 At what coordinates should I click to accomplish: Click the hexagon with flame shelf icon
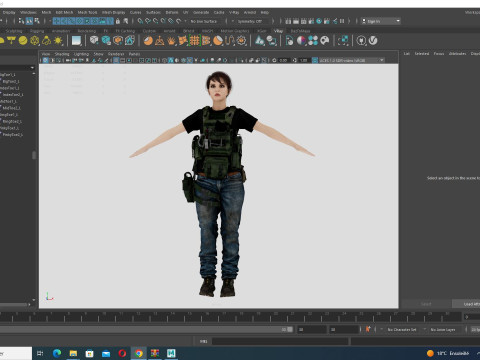tap(129, 41)
